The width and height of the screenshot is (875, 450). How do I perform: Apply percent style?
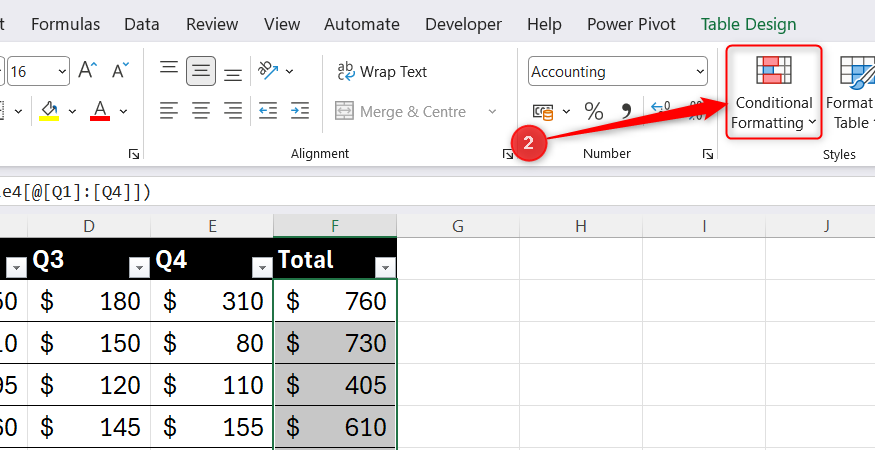(x=594, y=112)
